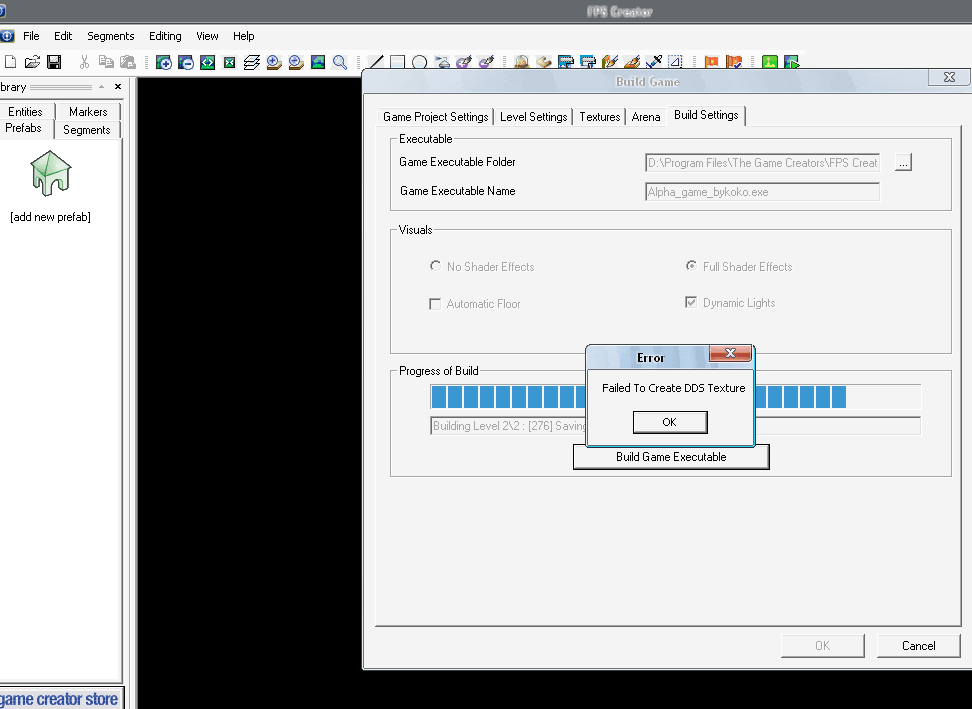Click the blue paint roller icon with black handle
972x709 pixels.
coord(565,62)
